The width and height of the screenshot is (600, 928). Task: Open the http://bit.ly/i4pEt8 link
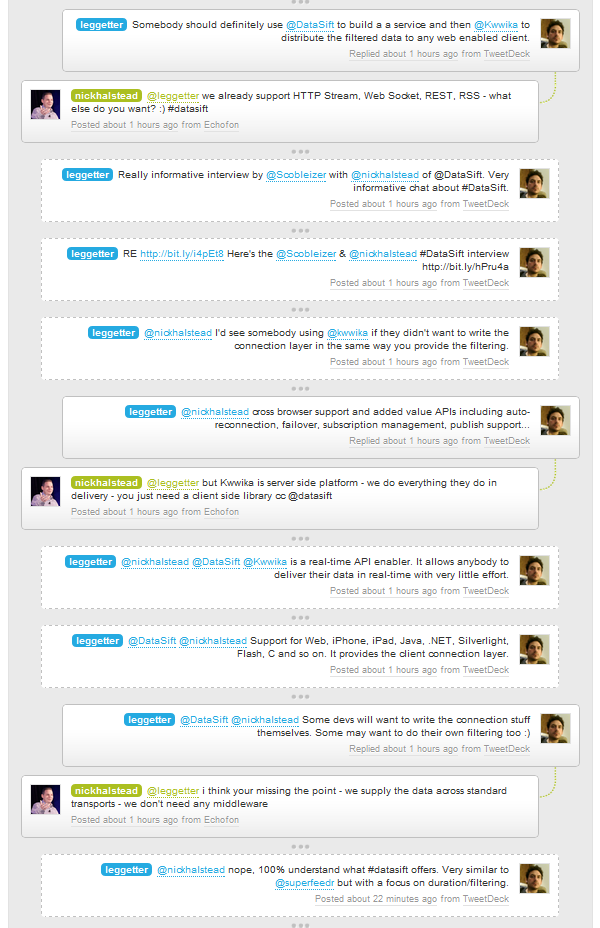point(182,254)
